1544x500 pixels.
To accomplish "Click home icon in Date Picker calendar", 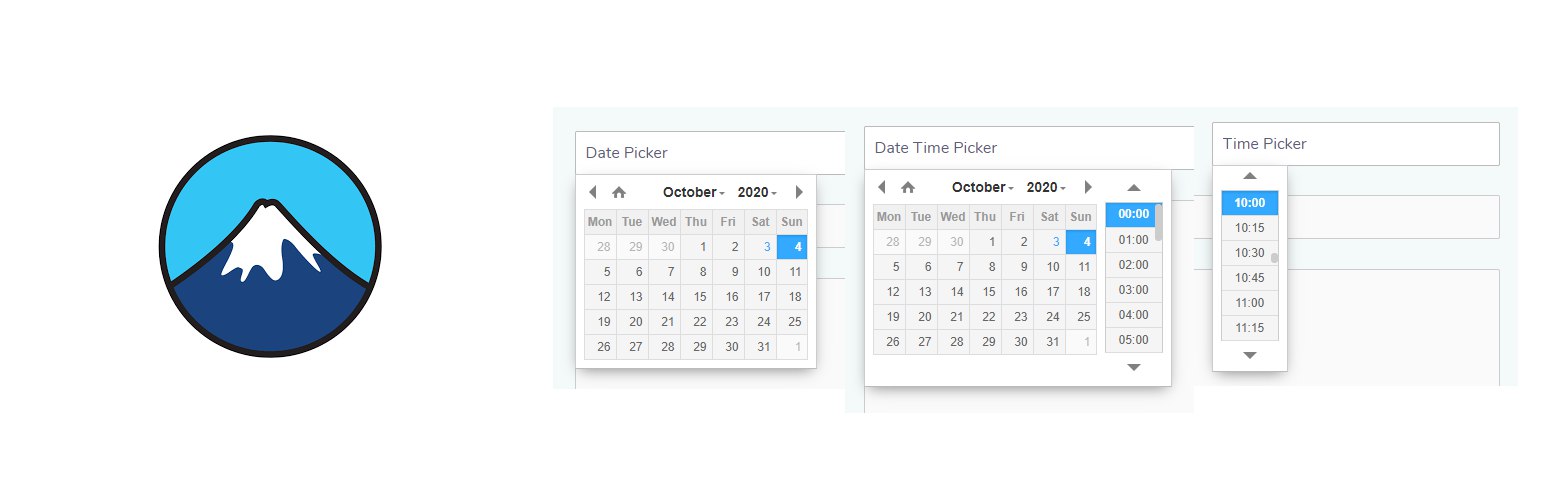I will [619, 192].
